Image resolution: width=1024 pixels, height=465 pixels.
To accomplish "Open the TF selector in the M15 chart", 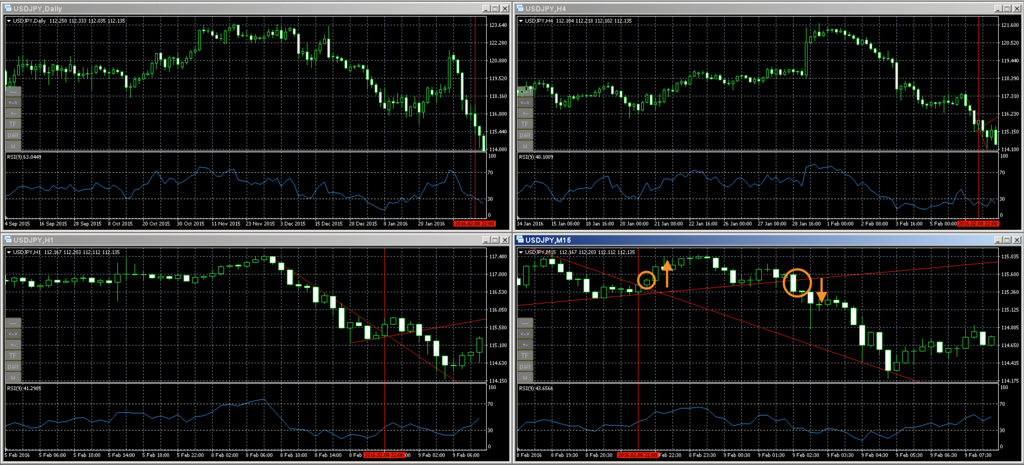I will coord(525,355).
